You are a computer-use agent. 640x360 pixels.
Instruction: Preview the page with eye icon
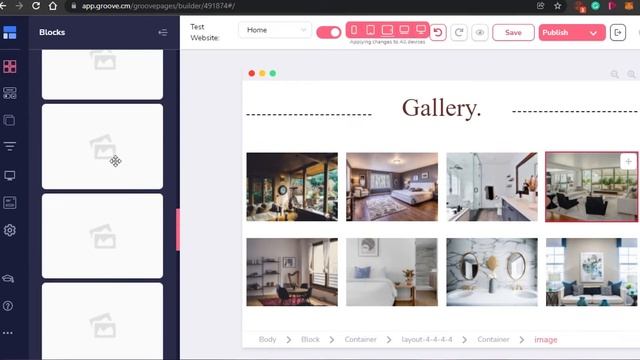click(x=480, y=32)
